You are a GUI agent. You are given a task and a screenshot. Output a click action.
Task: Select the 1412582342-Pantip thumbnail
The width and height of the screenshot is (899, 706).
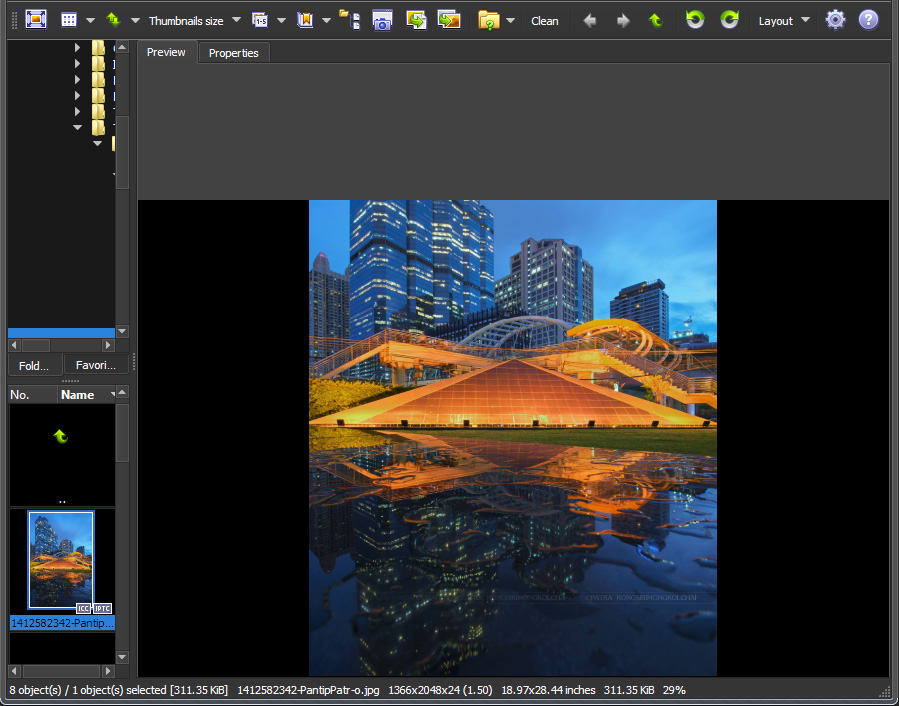[61, 561]
